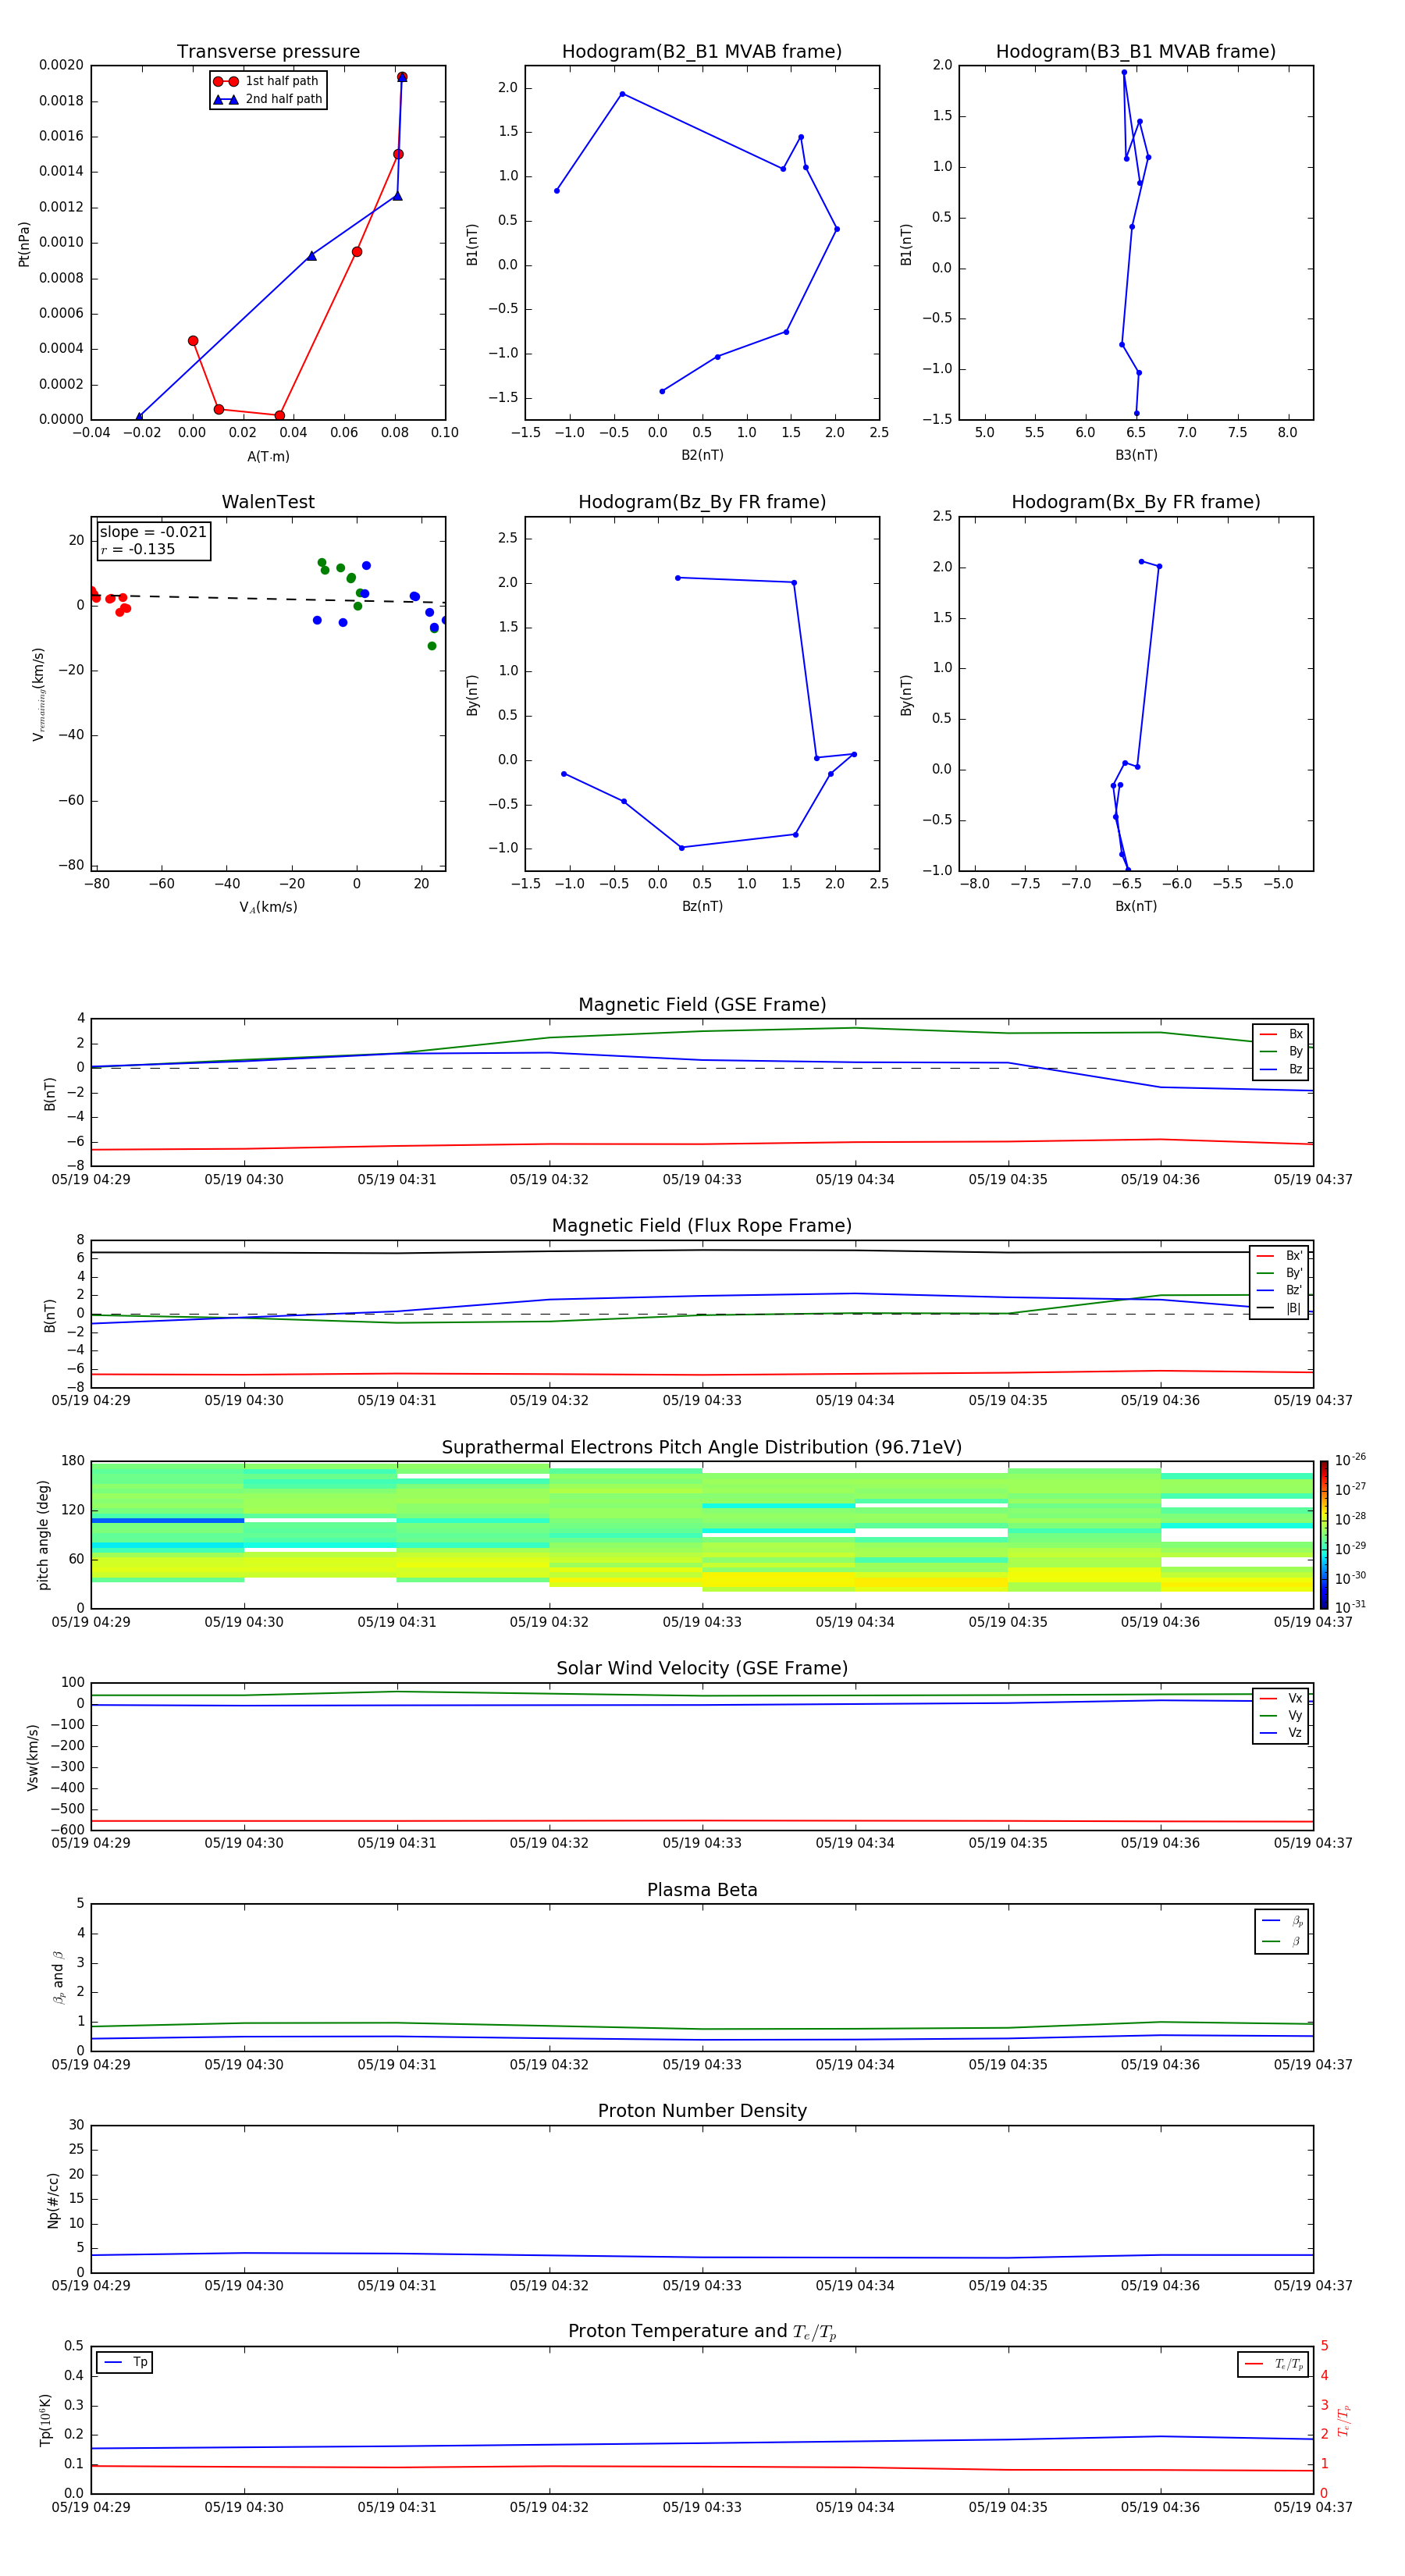
Task: Select 'Bz' in the GSE frame legend
Action: (x=1282, y=1069)
